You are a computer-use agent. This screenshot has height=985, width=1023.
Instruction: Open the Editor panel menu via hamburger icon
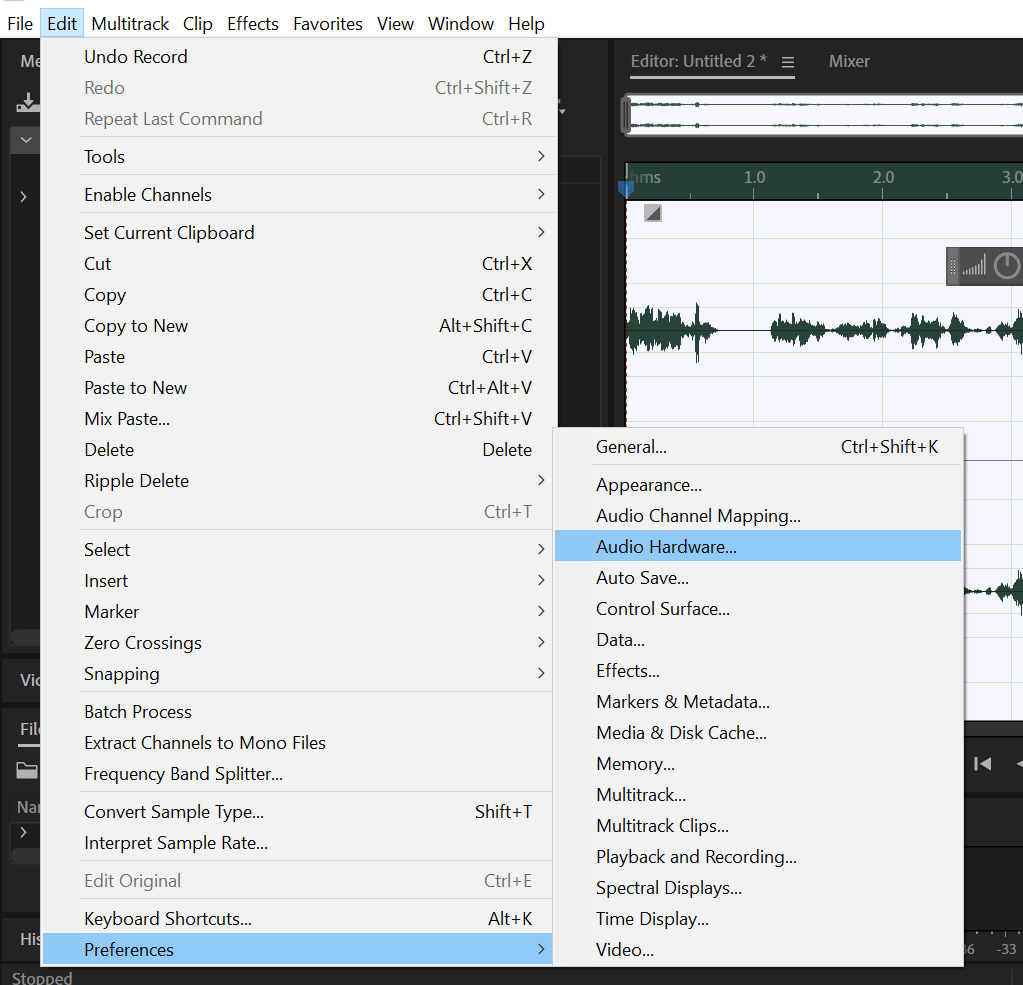[790, 61]
